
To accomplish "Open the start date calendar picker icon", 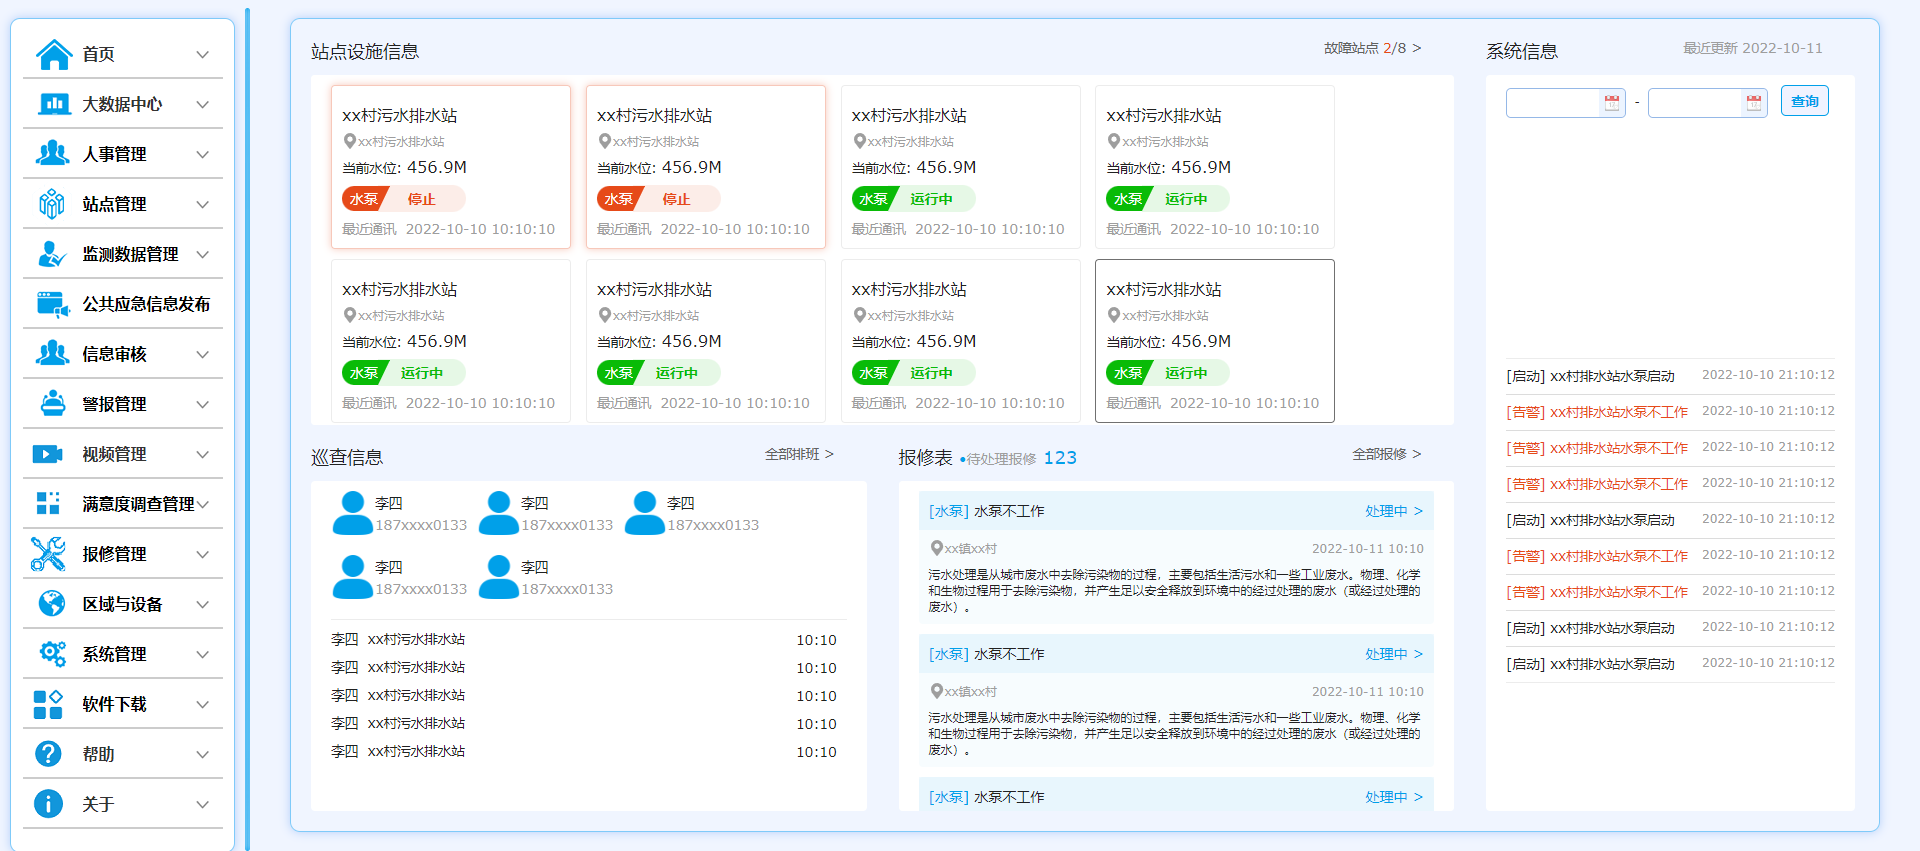I will coord(1611,103).
